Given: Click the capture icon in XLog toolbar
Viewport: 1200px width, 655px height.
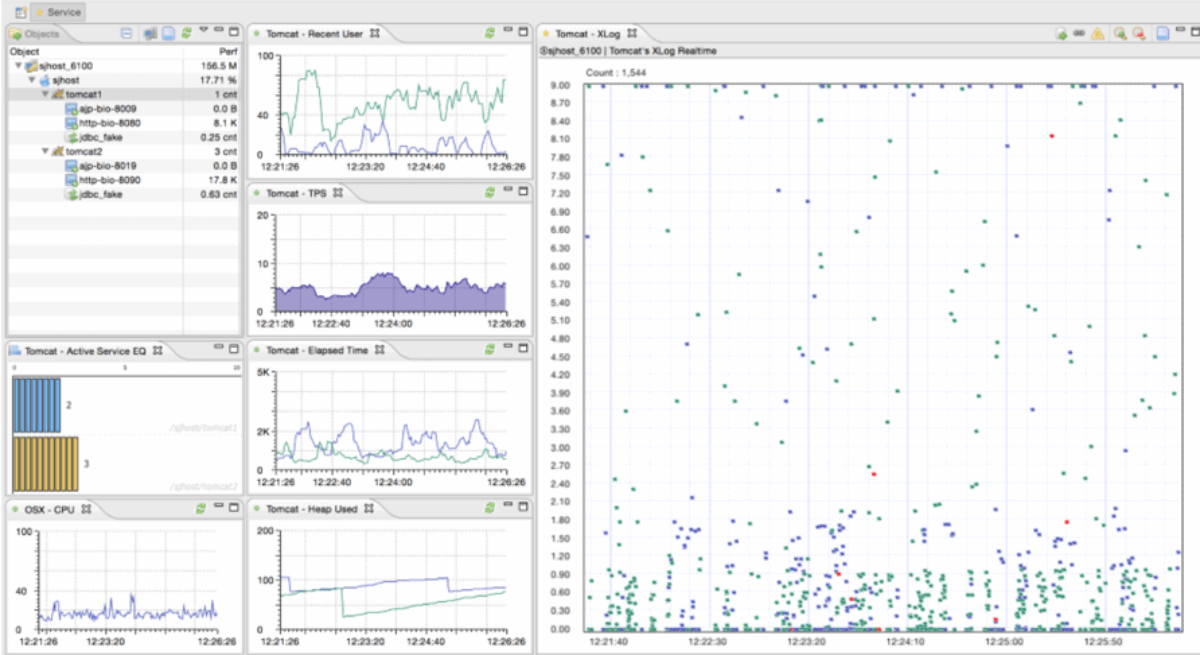Looking at the screenshot, I should pos(1162,33).
